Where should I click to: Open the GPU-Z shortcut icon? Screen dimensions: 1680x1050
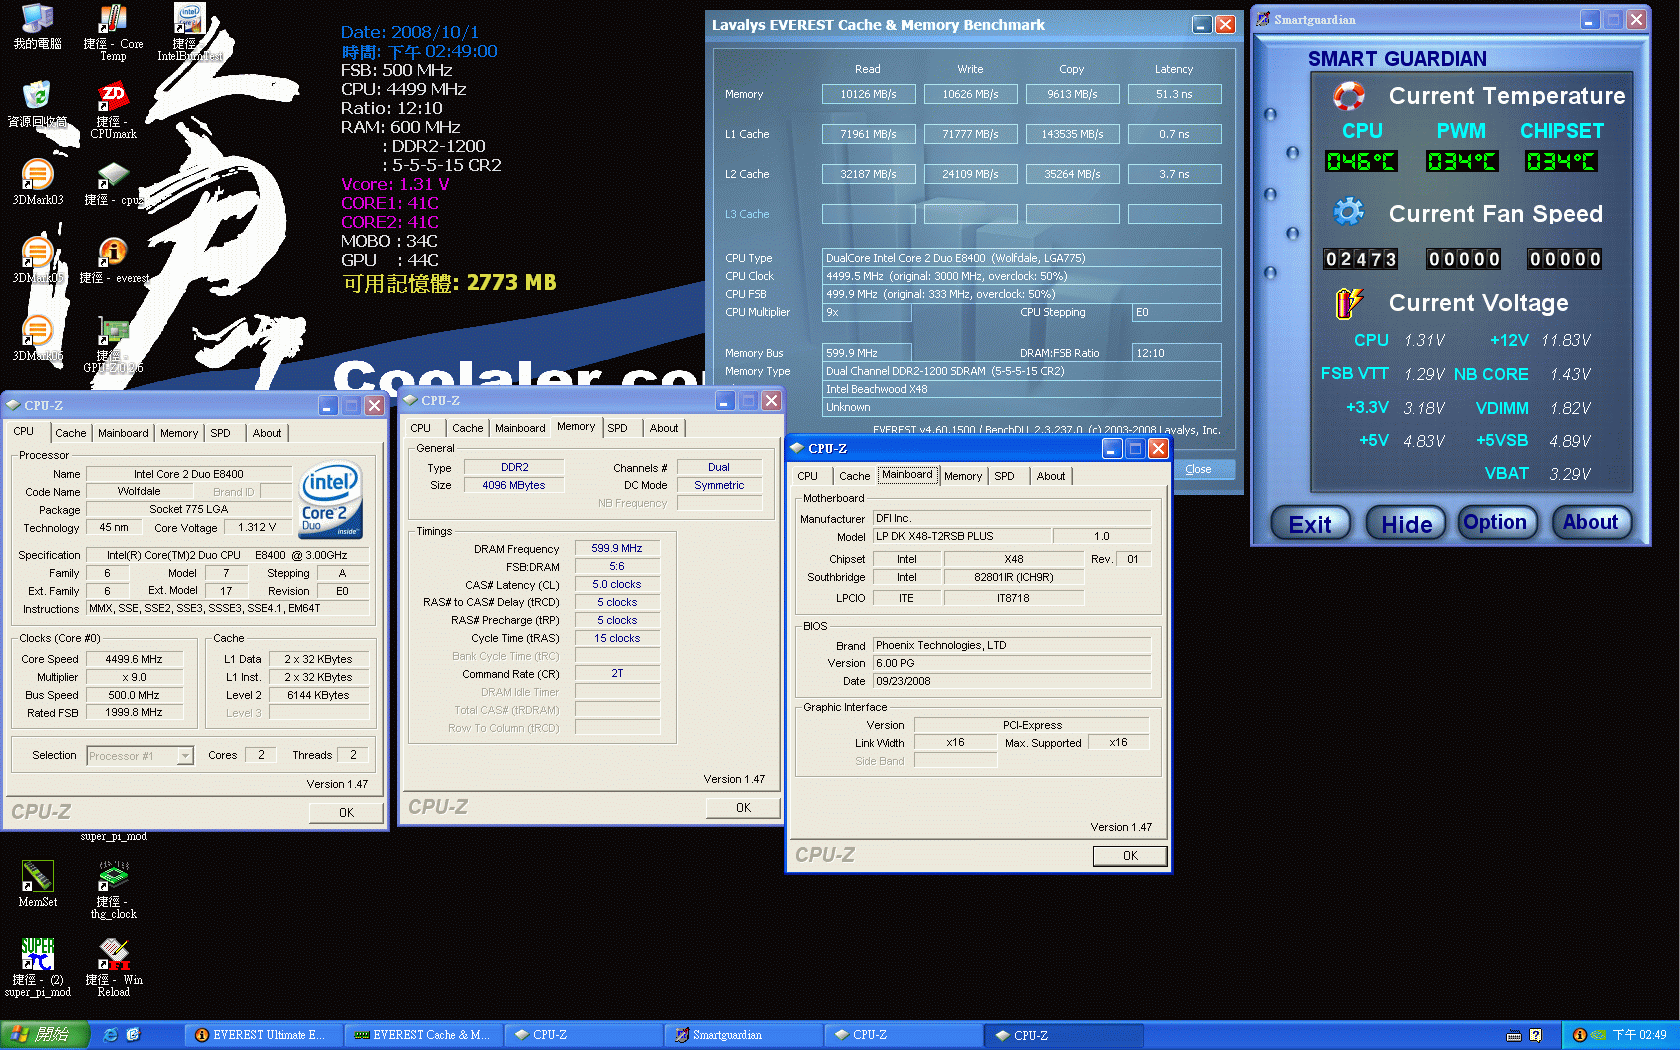(113, 344)
